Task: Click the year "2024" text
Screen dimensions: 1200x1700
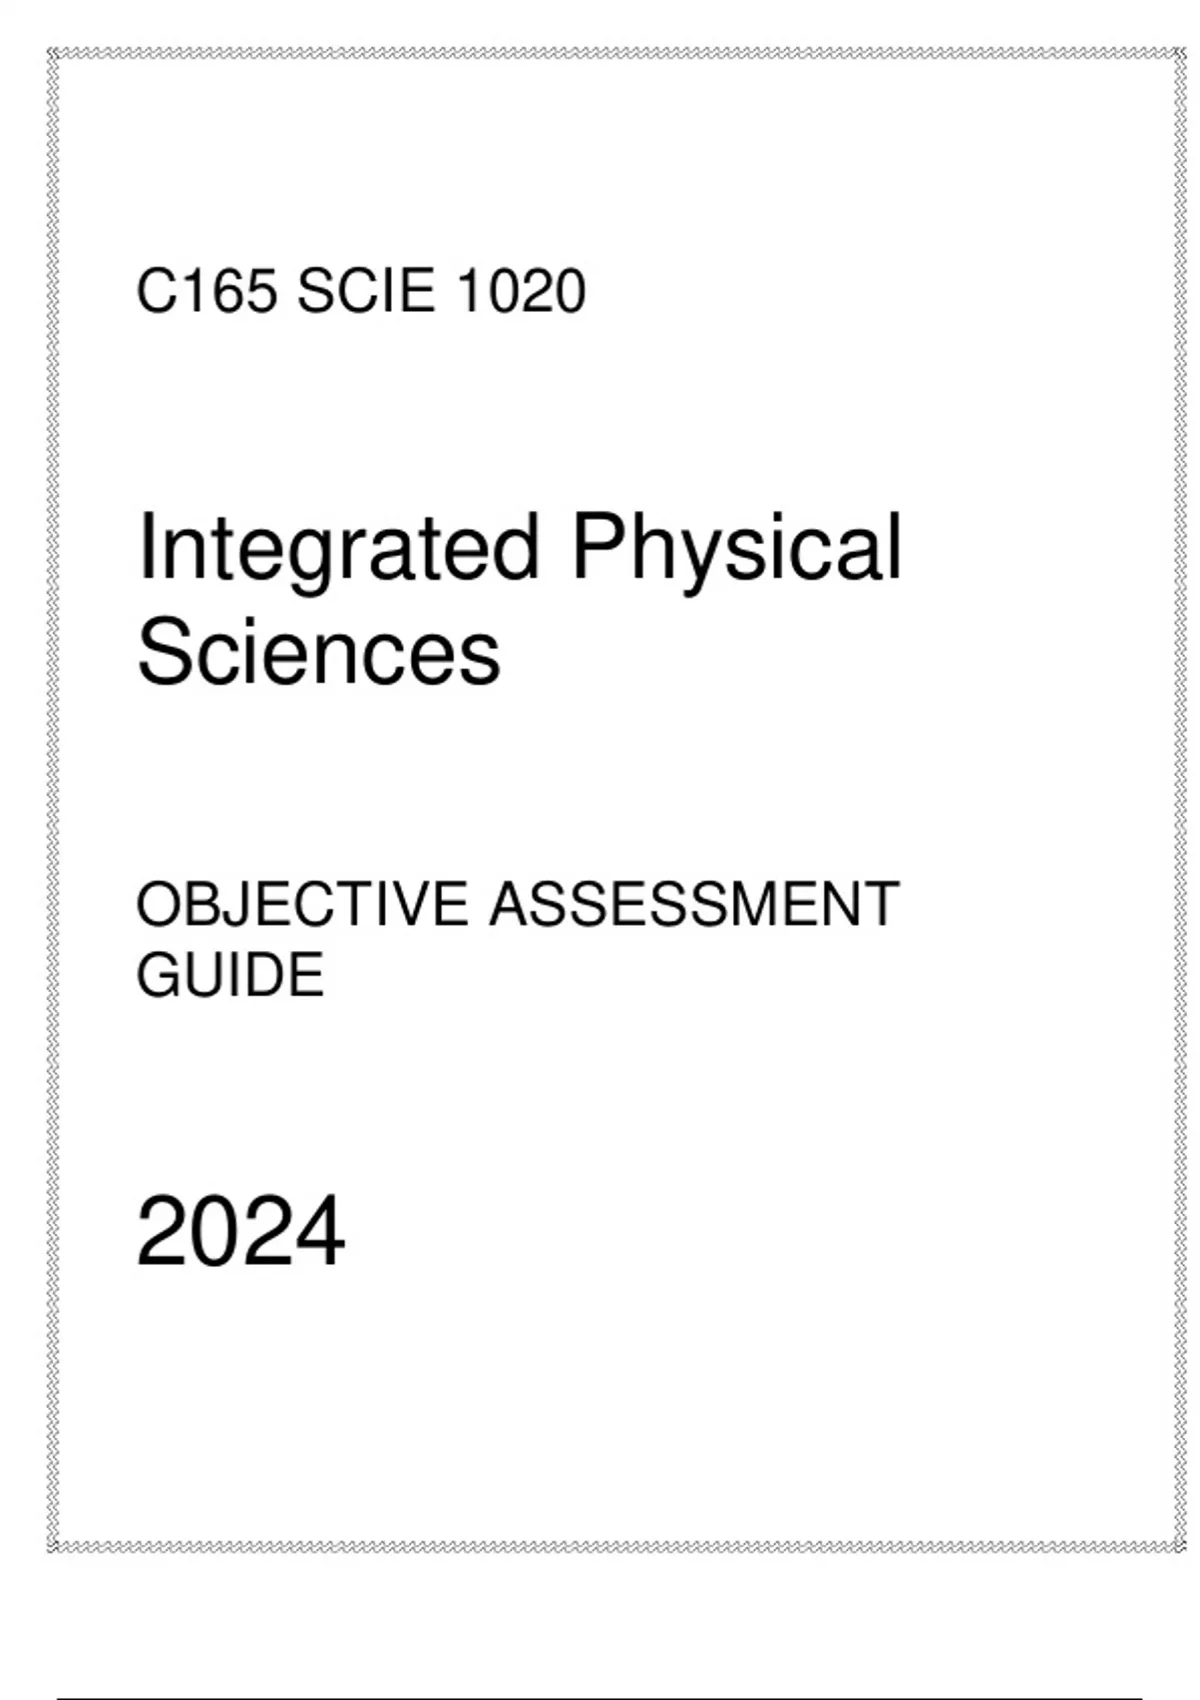Action: point(240,1232)
